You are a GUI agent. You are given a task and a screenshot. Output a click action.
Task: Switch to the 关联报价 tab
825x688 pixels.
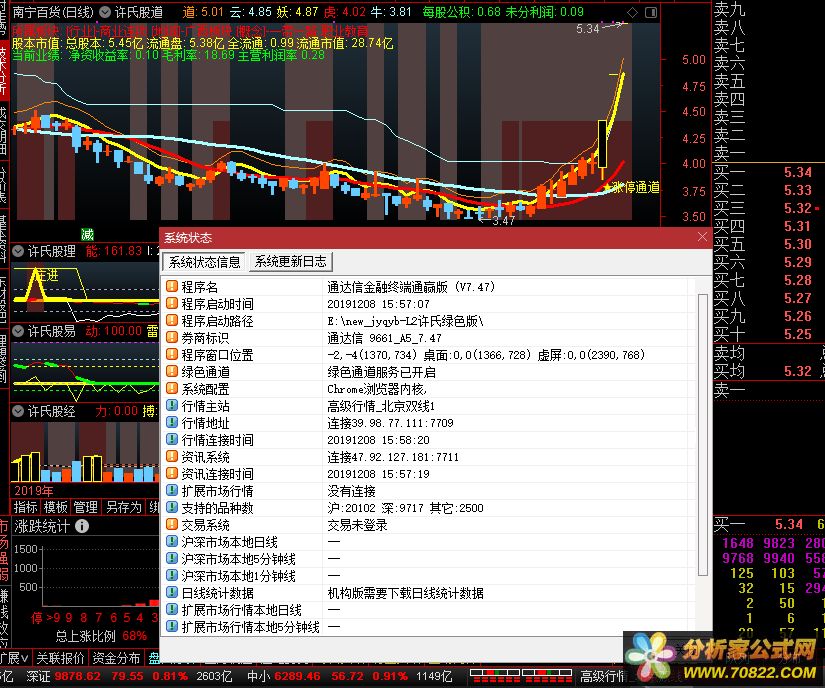pos(61,657)
